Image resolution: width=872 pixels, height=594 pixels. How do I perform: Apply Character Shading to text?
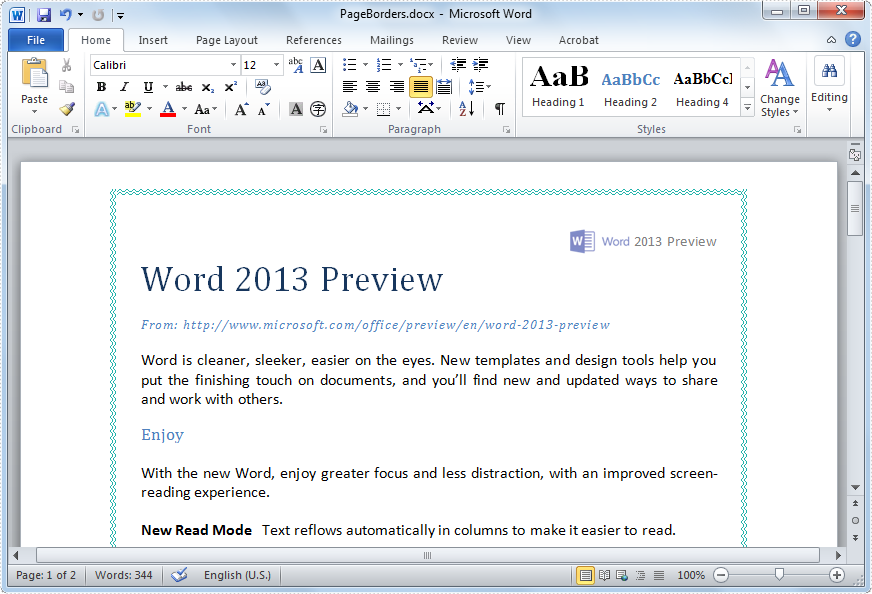coord(296,109)
